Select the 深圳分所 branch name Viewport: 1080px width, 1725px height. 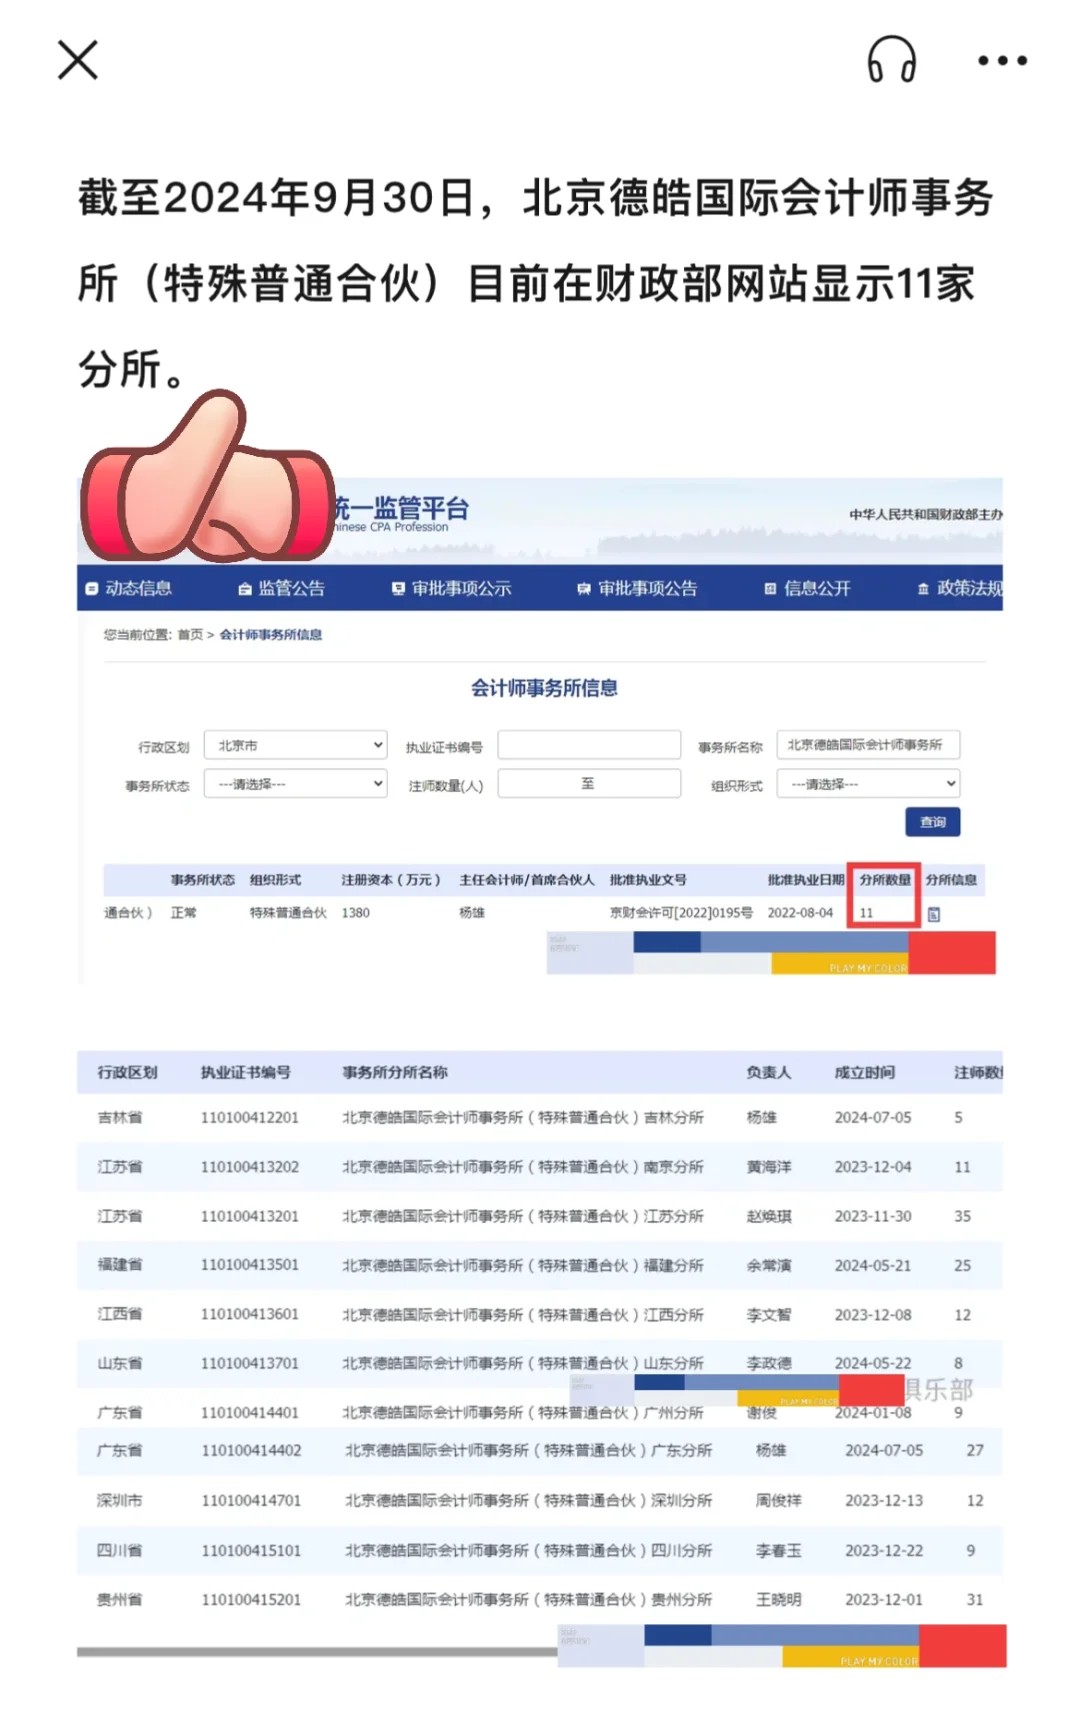coord(529,1500)
